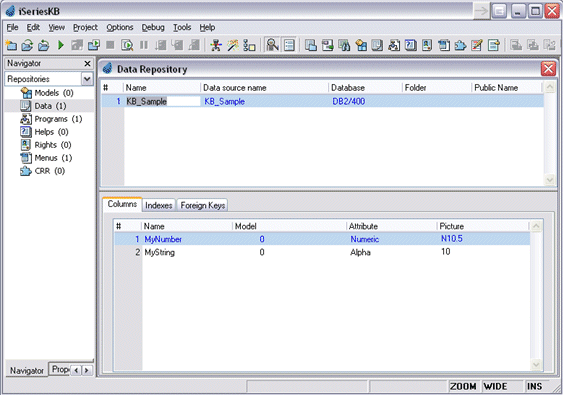Click the Open Project folder icon

(x=27, y=45)
